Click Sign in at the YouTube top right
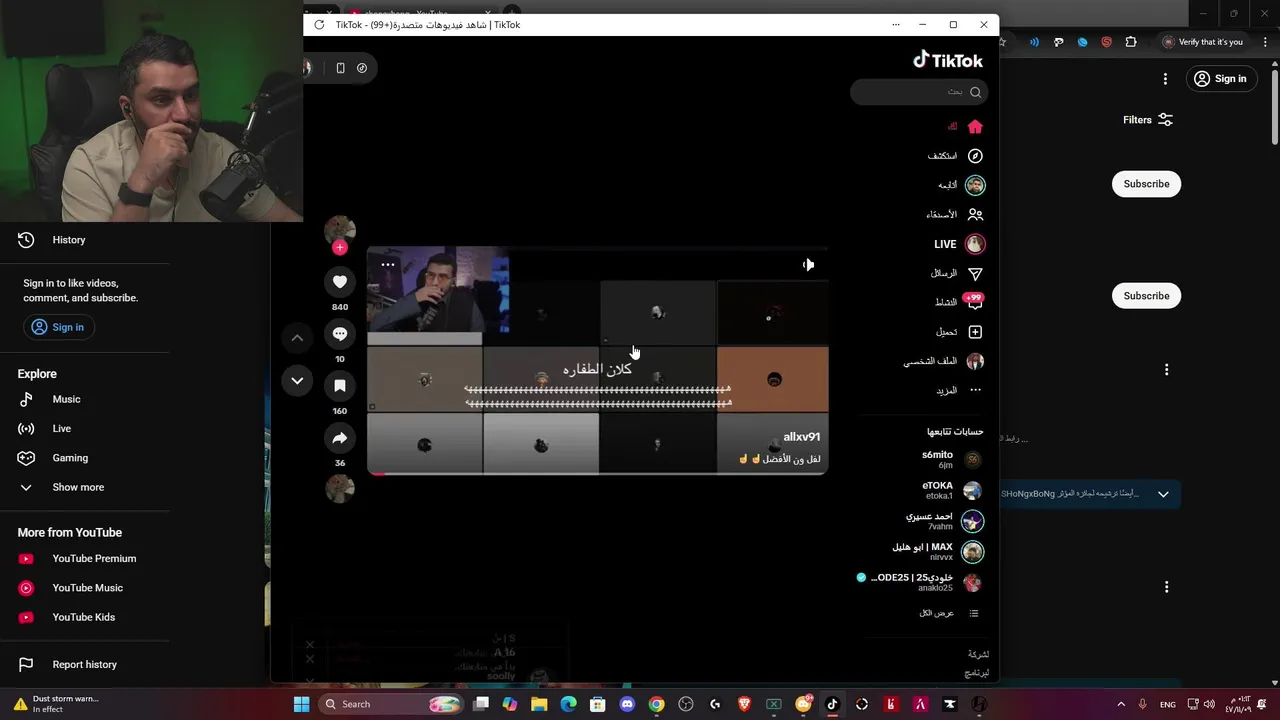1280x720 pixels. pos(1220,79)
